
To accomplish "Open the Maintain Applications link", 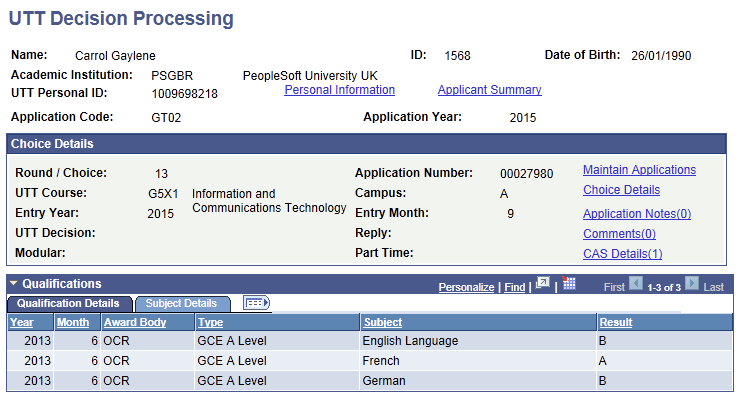I will pyautogui.click(x=639, y=170).
